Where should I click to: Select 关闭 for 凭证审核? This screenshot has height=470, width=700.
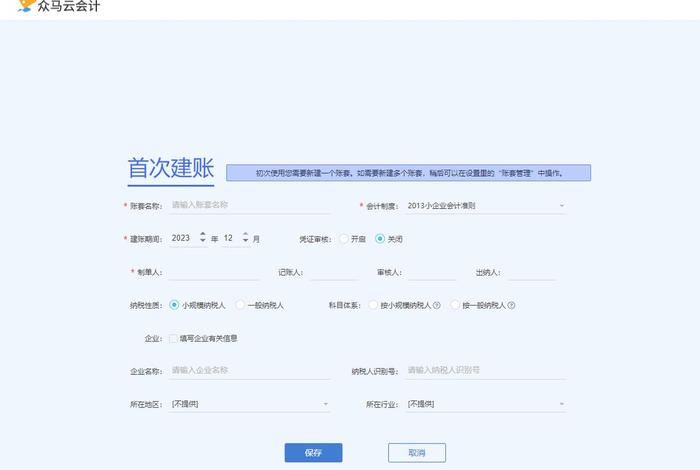click(x=379, y=239)
